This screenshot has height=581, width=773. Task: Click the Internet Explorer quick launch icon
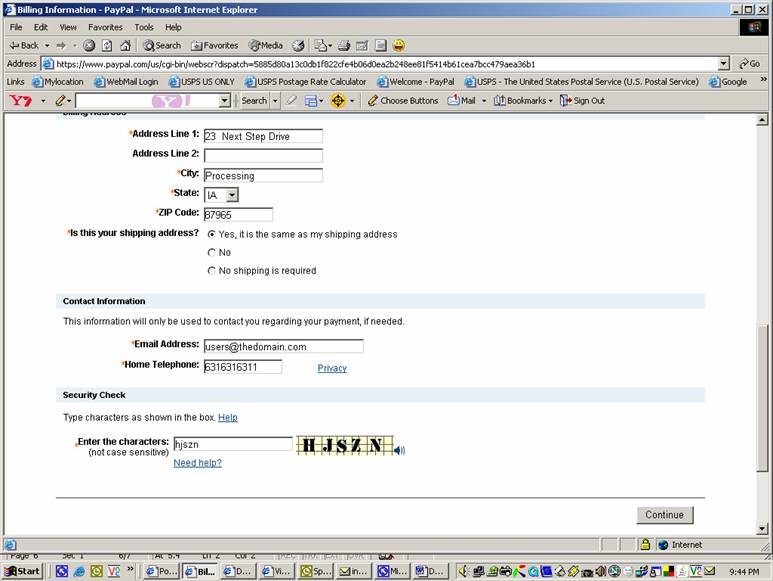click(x=79, y=571)
